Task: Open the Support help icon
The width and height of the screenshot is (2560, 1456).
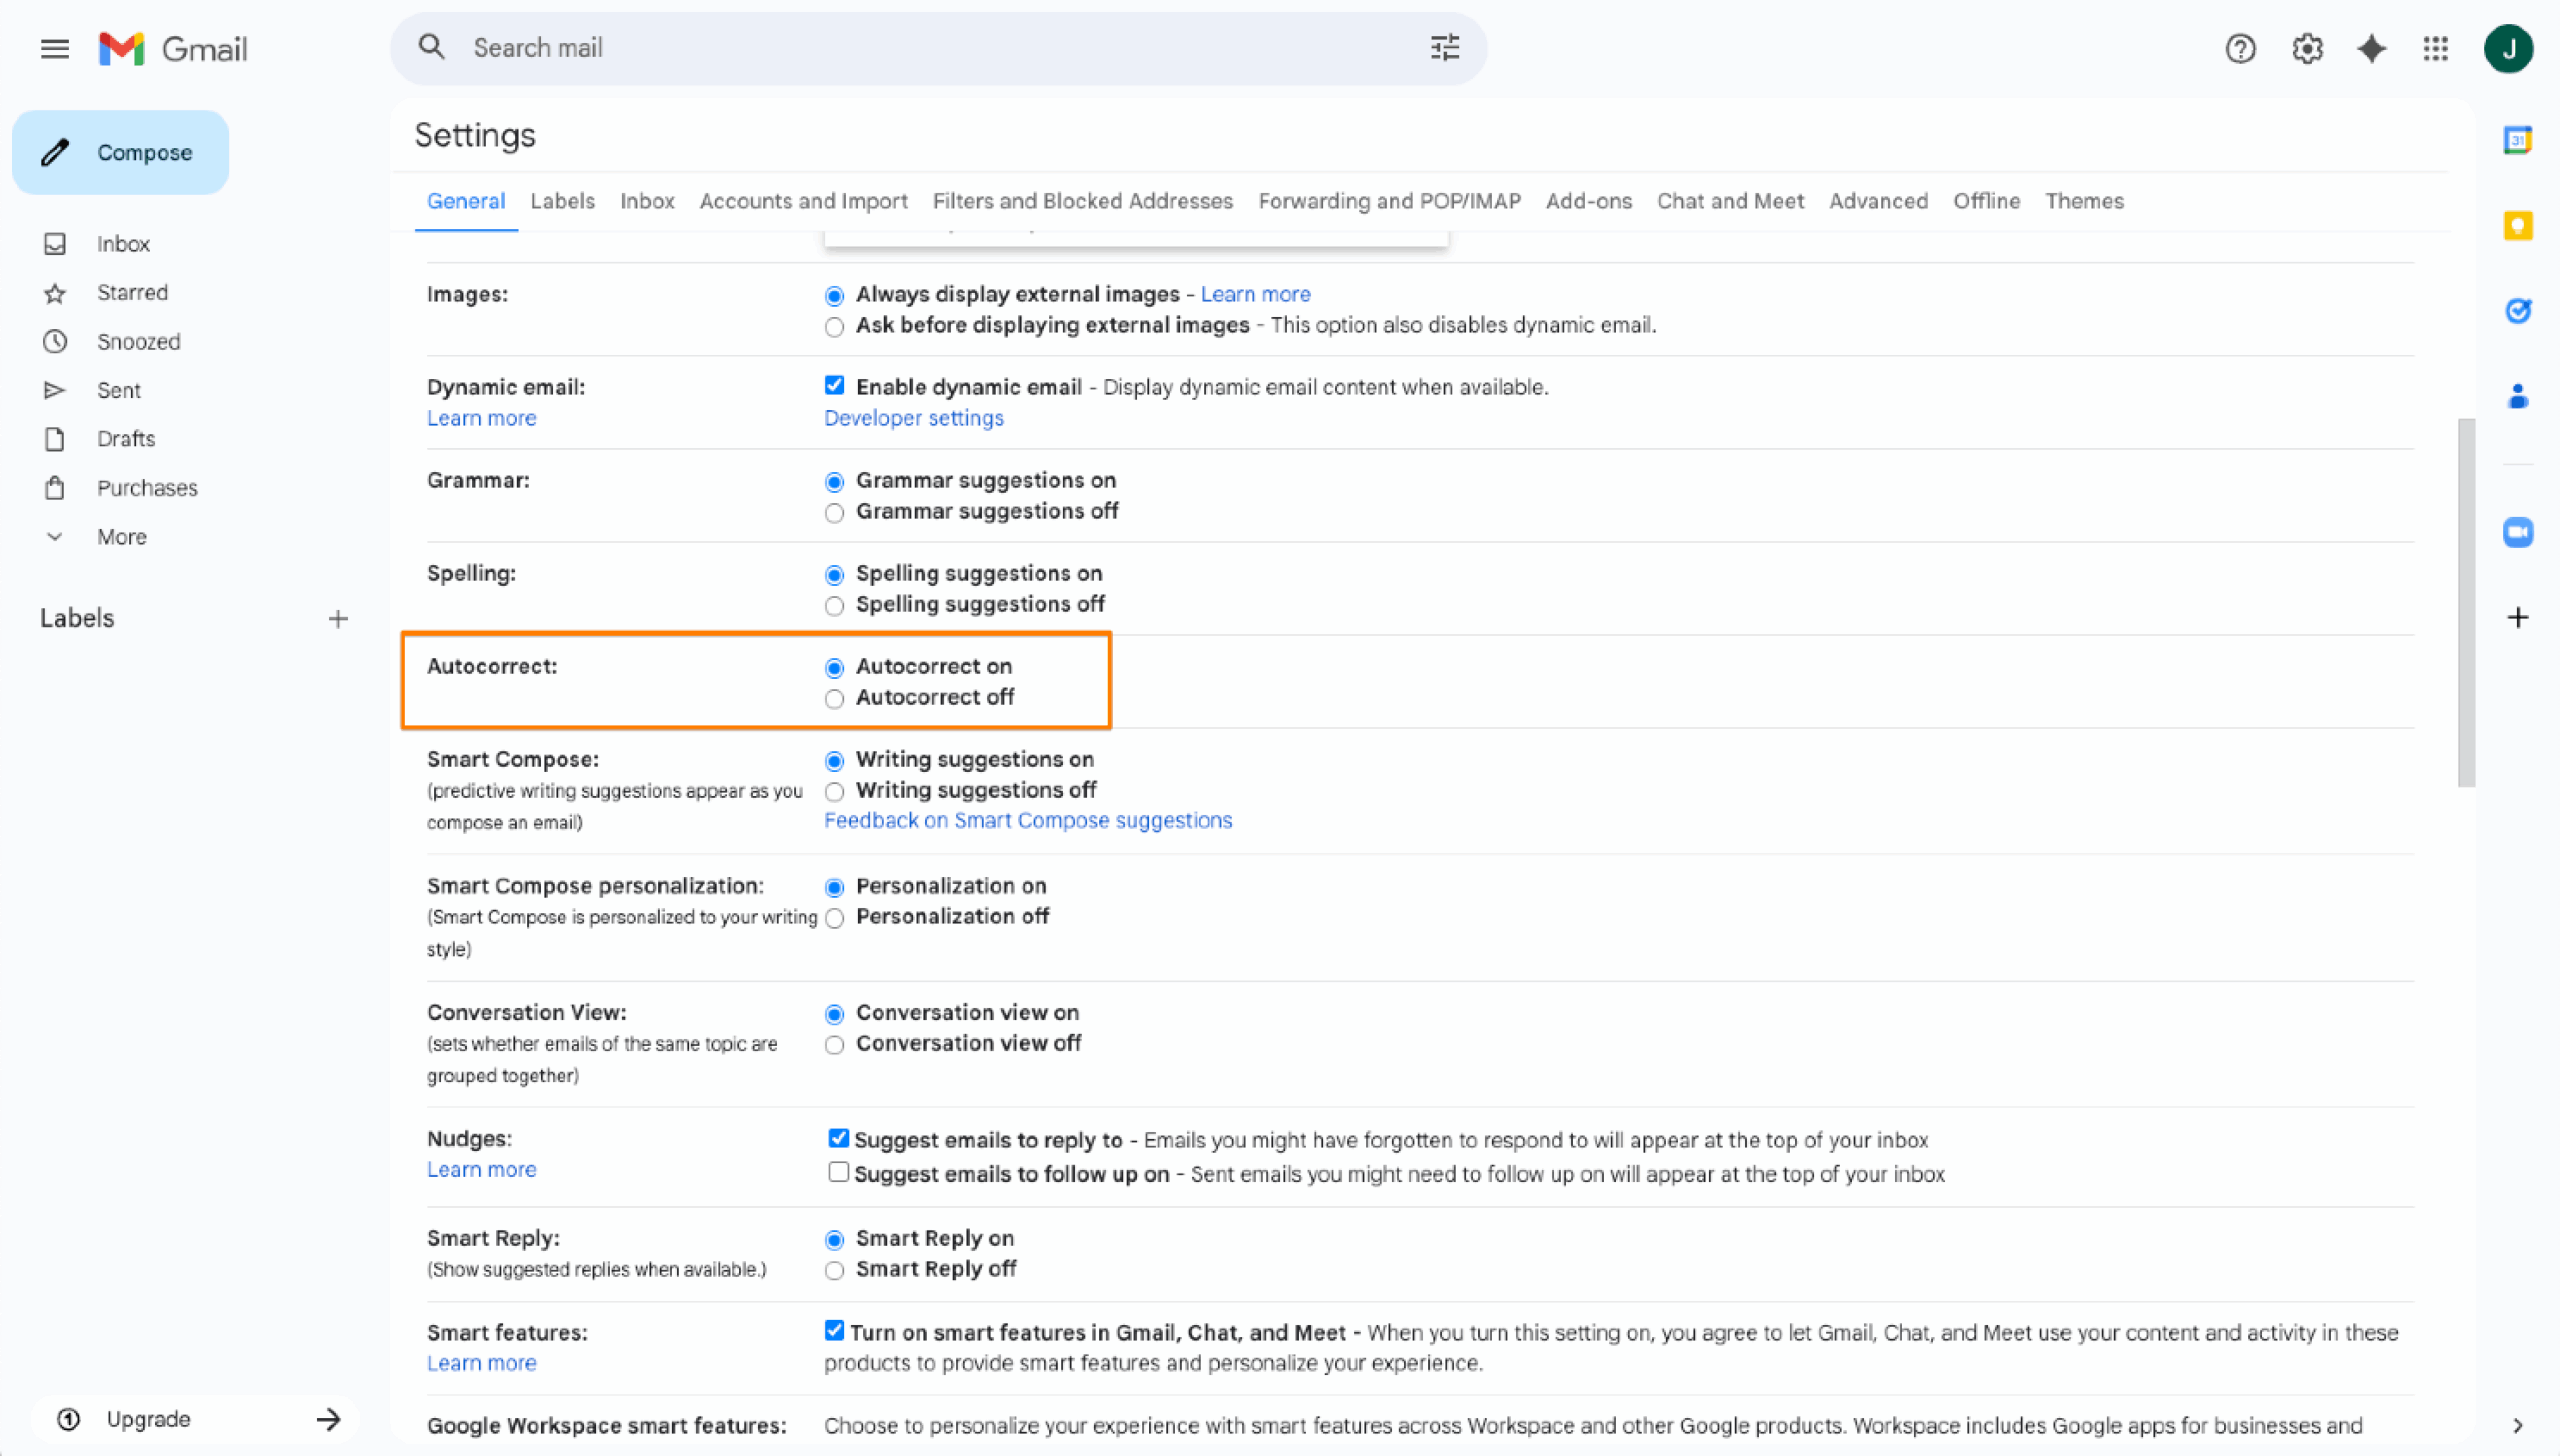Action: (2240, 48)
